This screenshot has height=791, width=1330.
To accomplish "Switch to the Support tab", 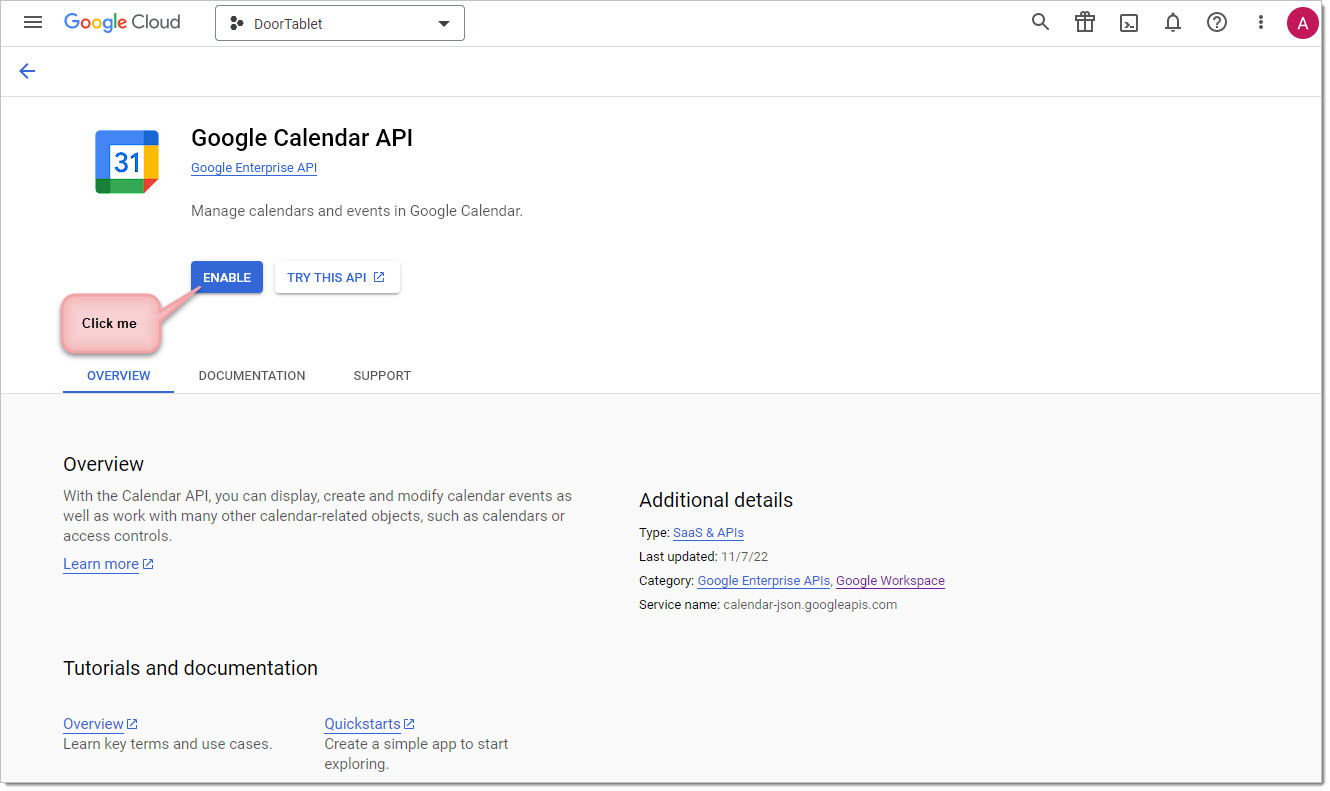I will coord(382,376).
